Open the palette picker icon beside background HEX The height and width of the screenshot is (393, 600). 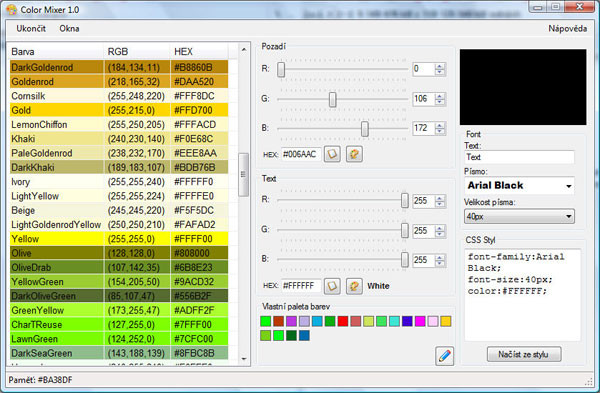pos(354,154)
